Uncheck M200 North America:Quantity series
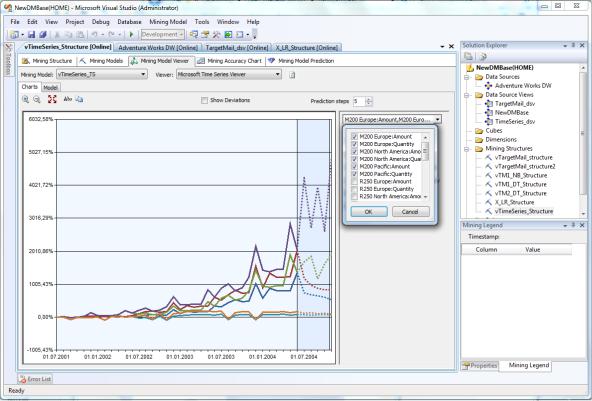 tap(355, 159)
